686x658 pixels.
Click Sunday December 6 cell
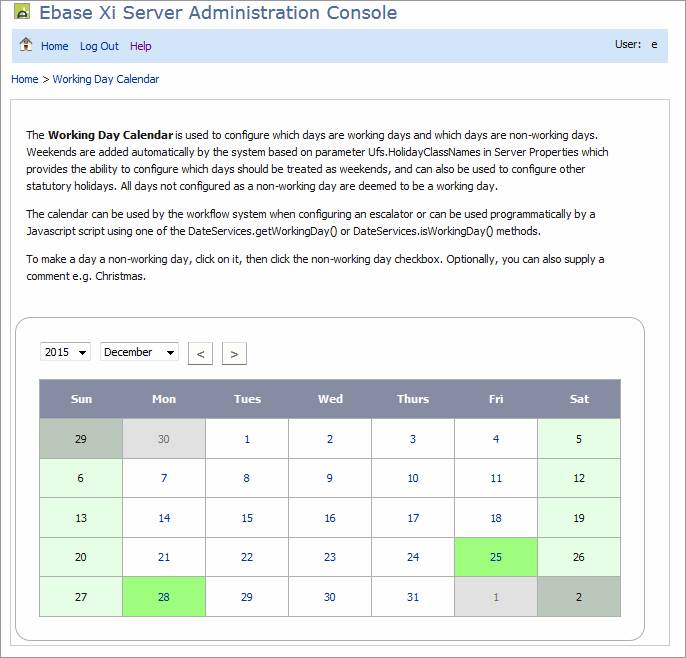click(x=81, y=478)
